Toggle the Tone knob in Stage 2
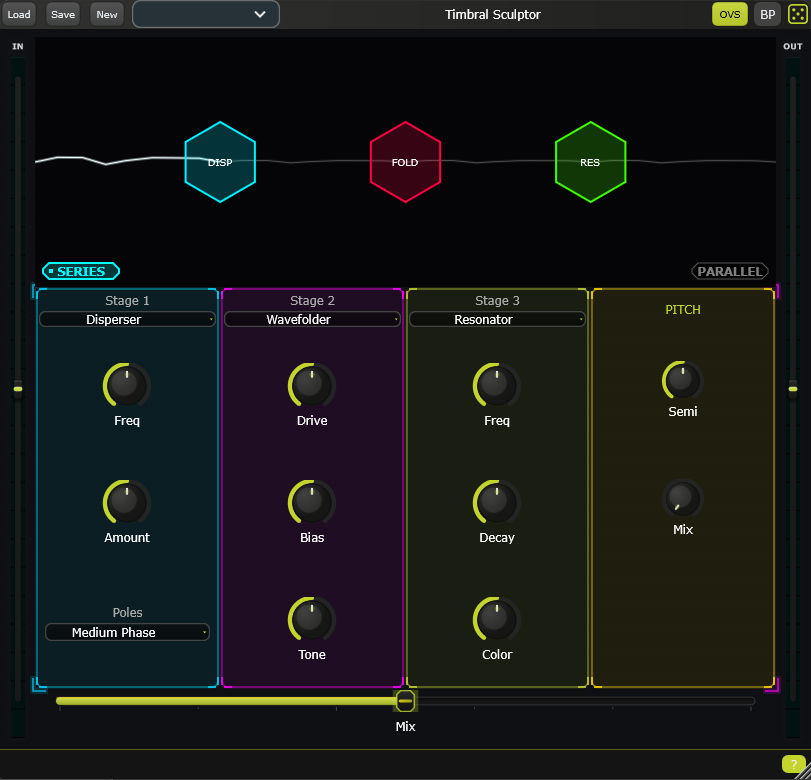The image size is (811, 780). pyautogui.click(x=311, y=620)
